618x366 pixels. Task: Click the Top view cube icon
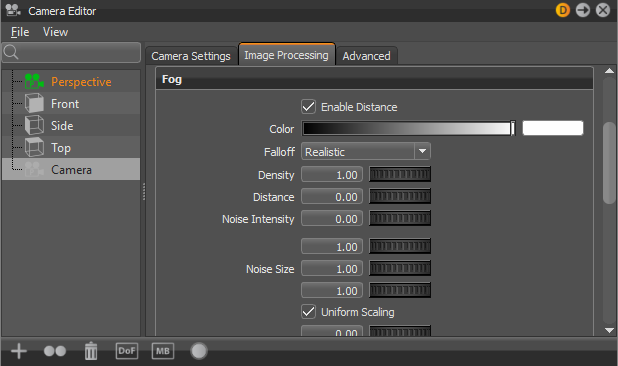pyautogui.click(x=34, y=148)
